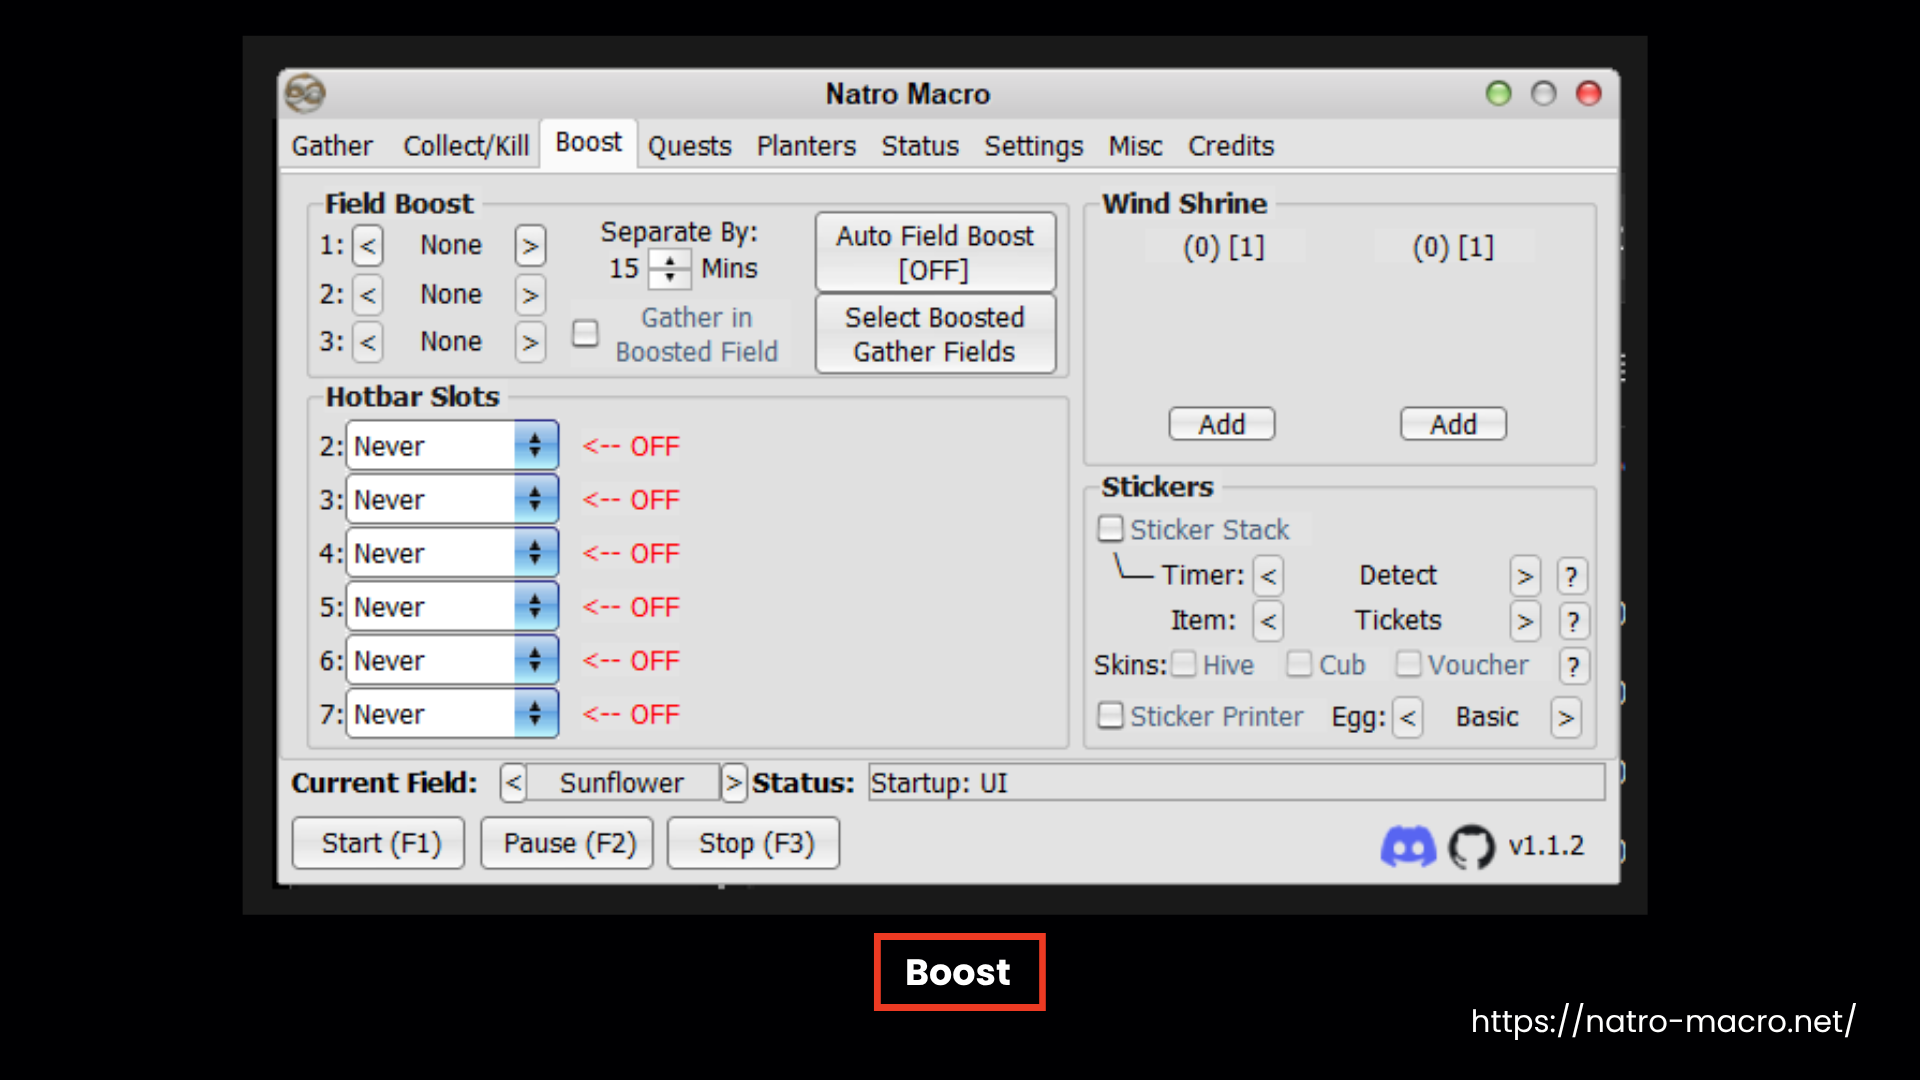The image size is (1920, 1080).
Task: Enable the Sticker Printer checkbox
Action: 1110,716
